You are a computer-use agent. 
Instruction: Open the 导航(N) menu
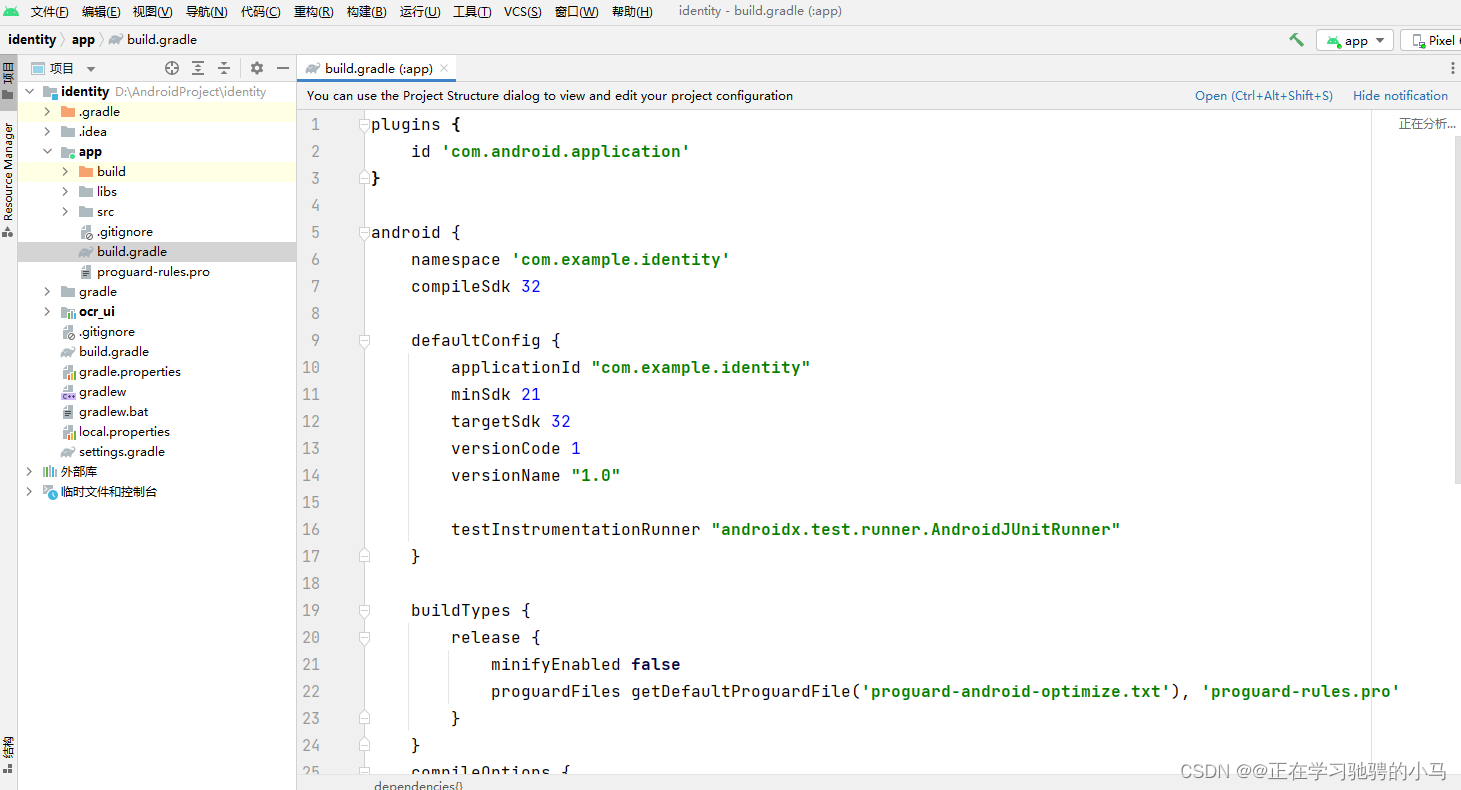tap(206, 12)
